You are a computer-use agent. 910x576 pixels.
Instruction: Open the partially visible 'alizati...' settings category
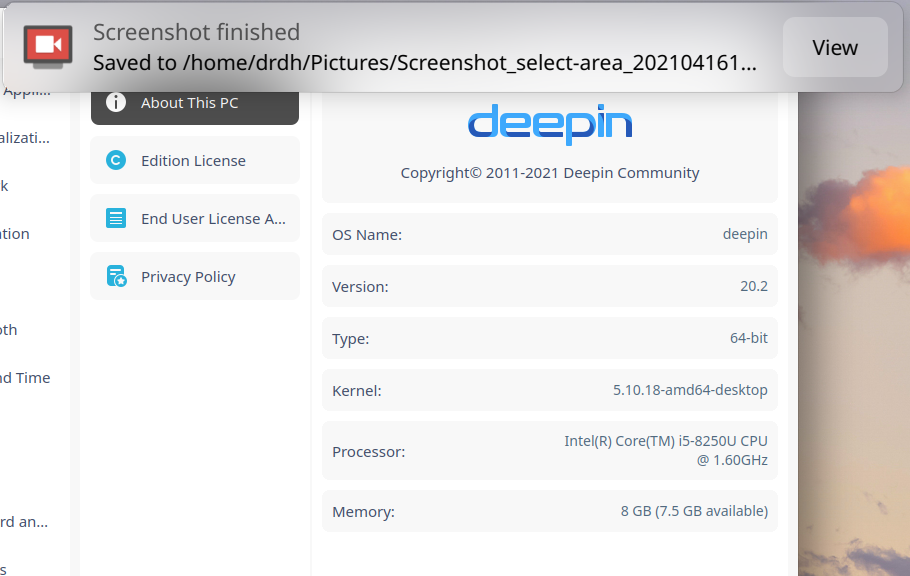pyautogui.click(x=26, y=138)
